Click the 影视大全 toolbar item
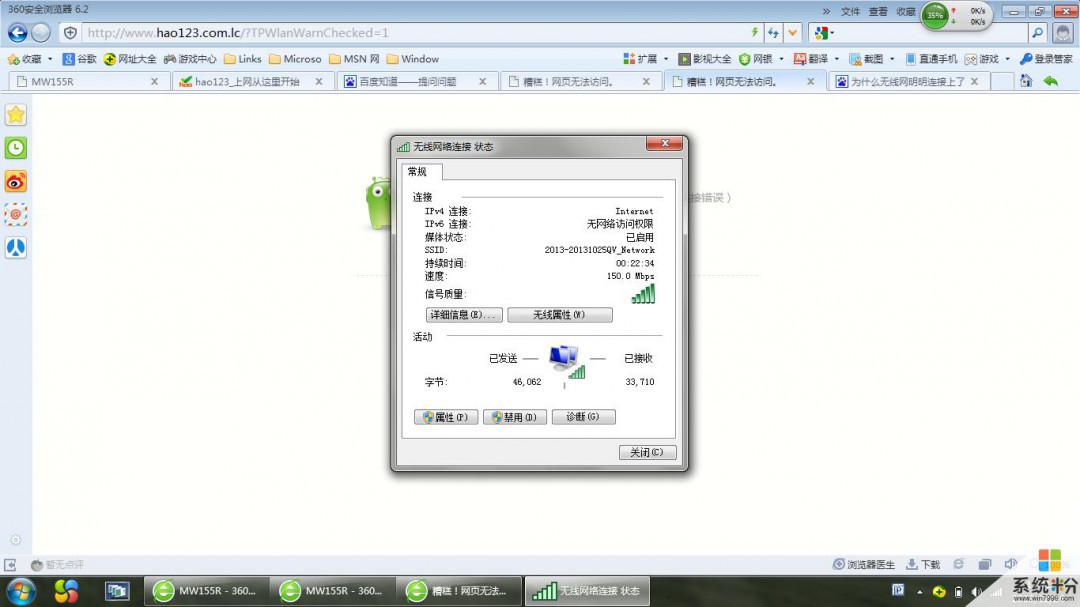Screen dimensions: 1080x607 tap(705, 59)
